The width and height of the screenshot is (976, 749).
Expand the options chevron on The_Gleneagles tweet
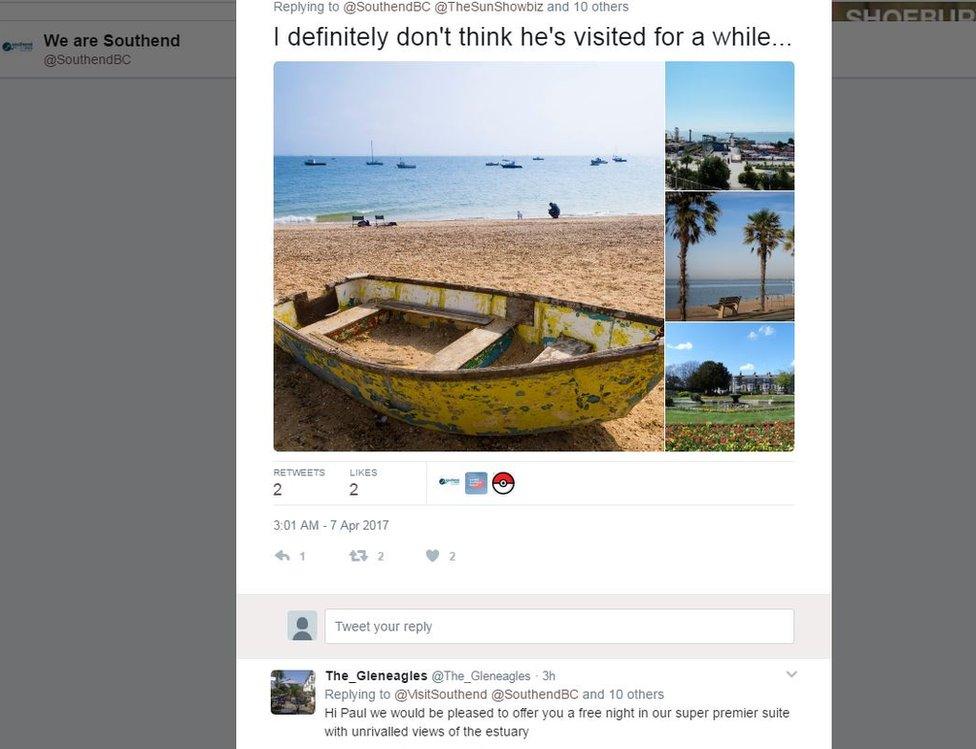pyautogui.click(x=791, y=674)
